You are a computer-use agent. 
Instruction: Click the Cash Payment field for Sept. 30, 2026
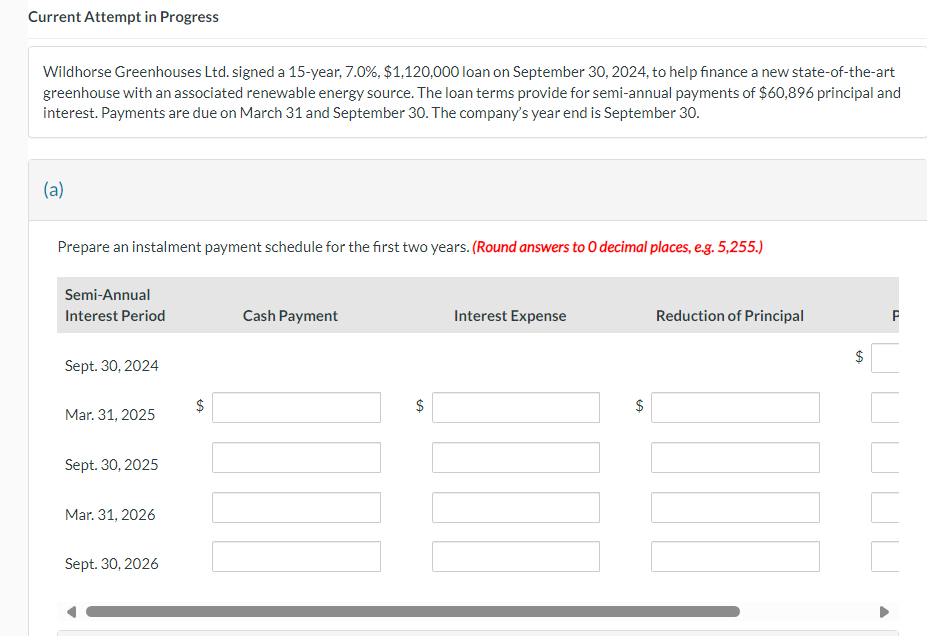pos(296,556)
